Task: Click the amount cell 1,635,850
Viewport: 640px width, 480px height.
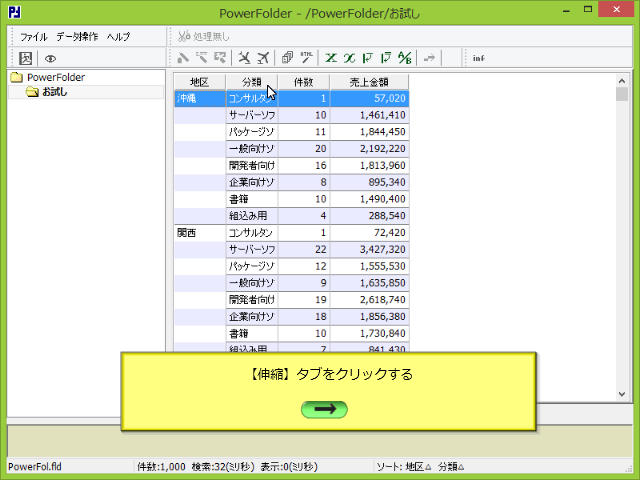Action: point(369,283)
